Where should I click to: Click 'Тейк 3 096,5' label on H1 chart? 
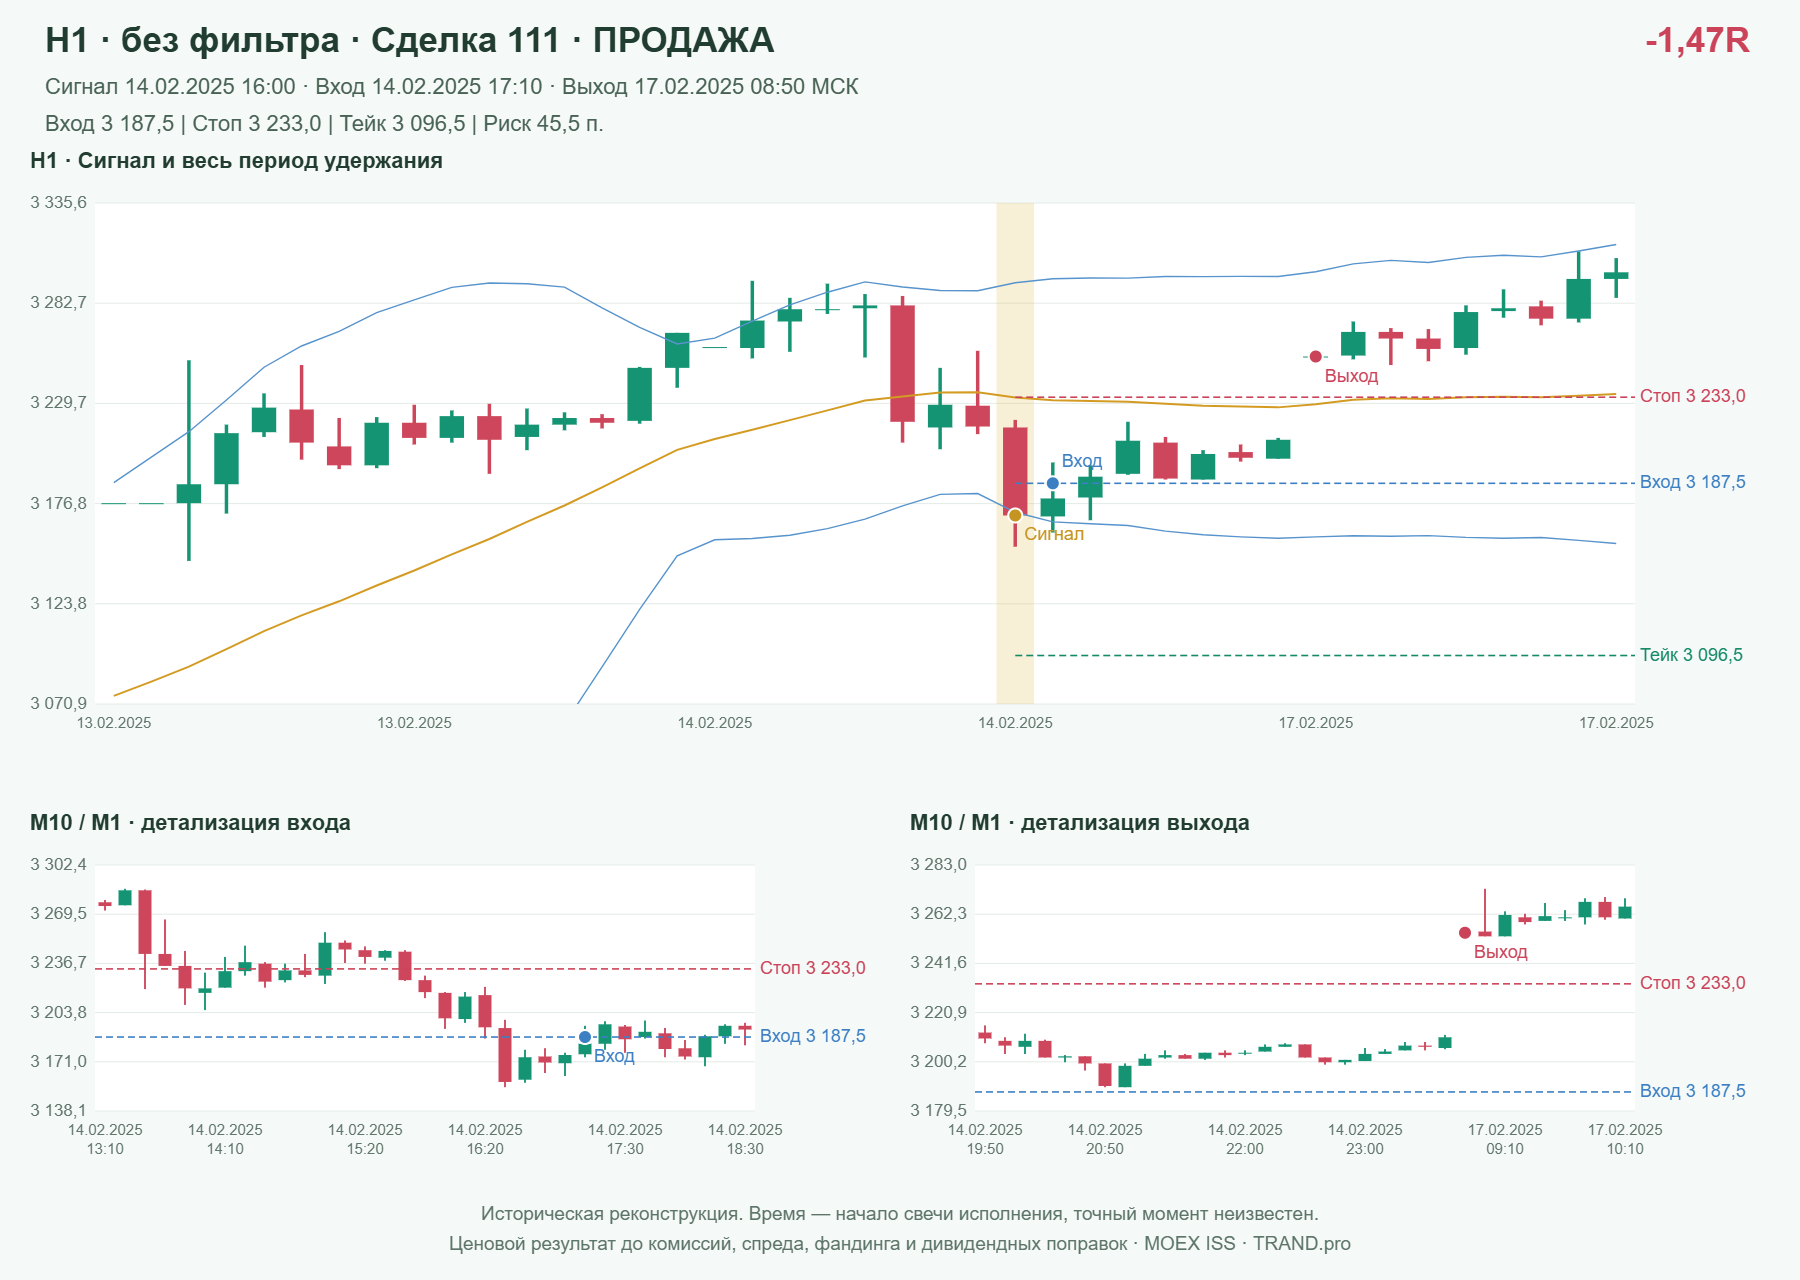(x=1691, y=655)
